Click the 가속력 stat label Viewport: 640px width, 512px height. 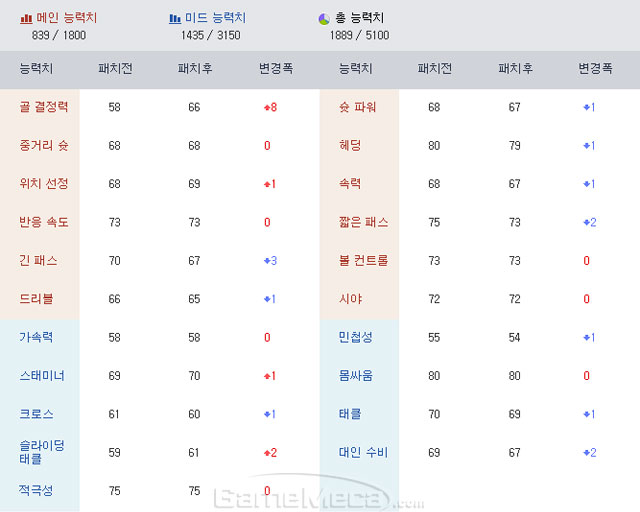[x=36, y=337]
